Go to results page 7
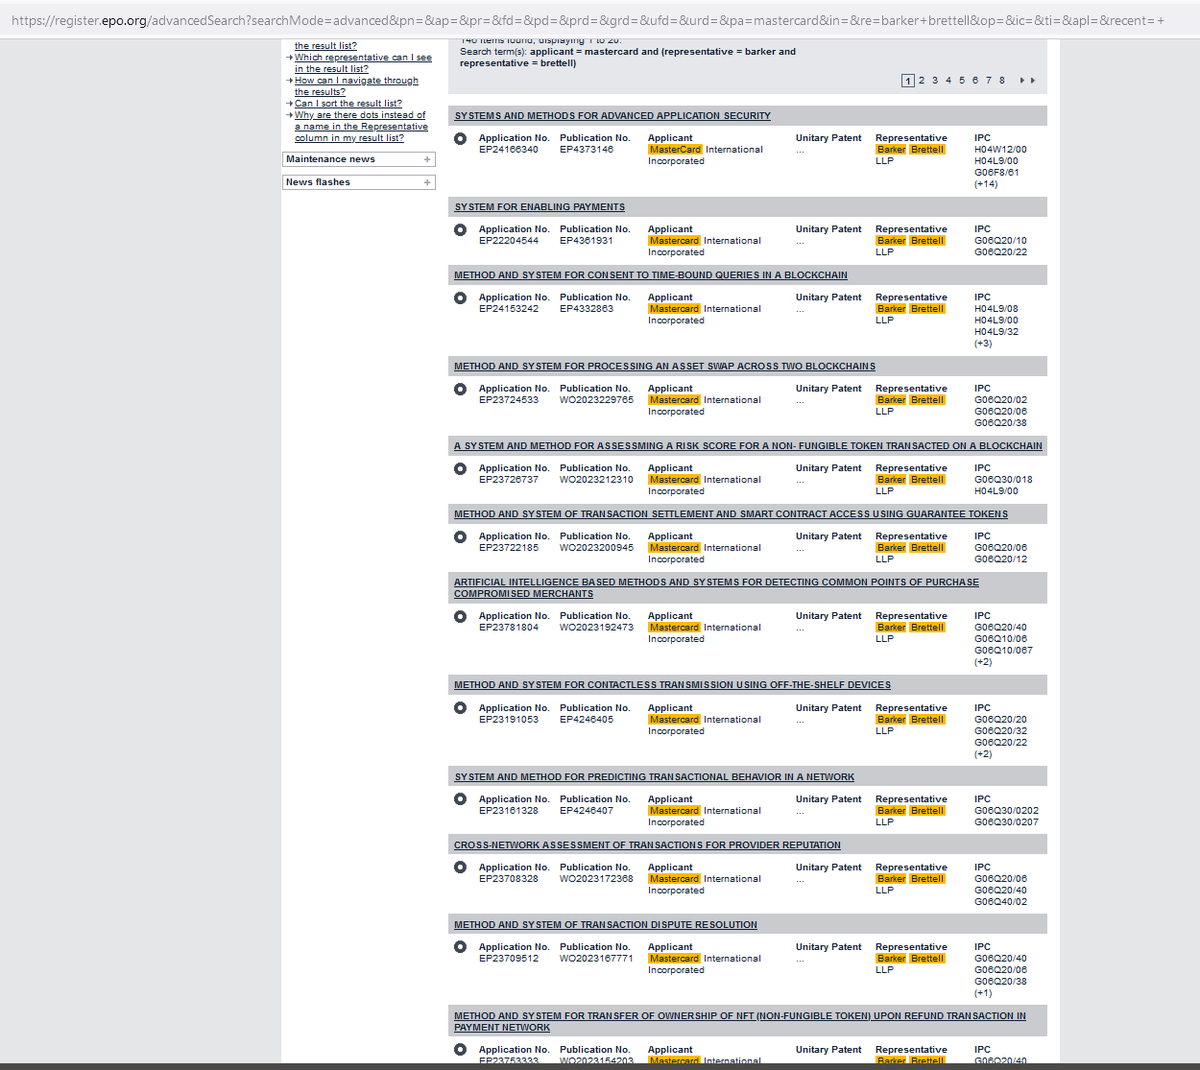This screenshot has height=1070, width=1200. pyautogui.click(x=988, y=80)
